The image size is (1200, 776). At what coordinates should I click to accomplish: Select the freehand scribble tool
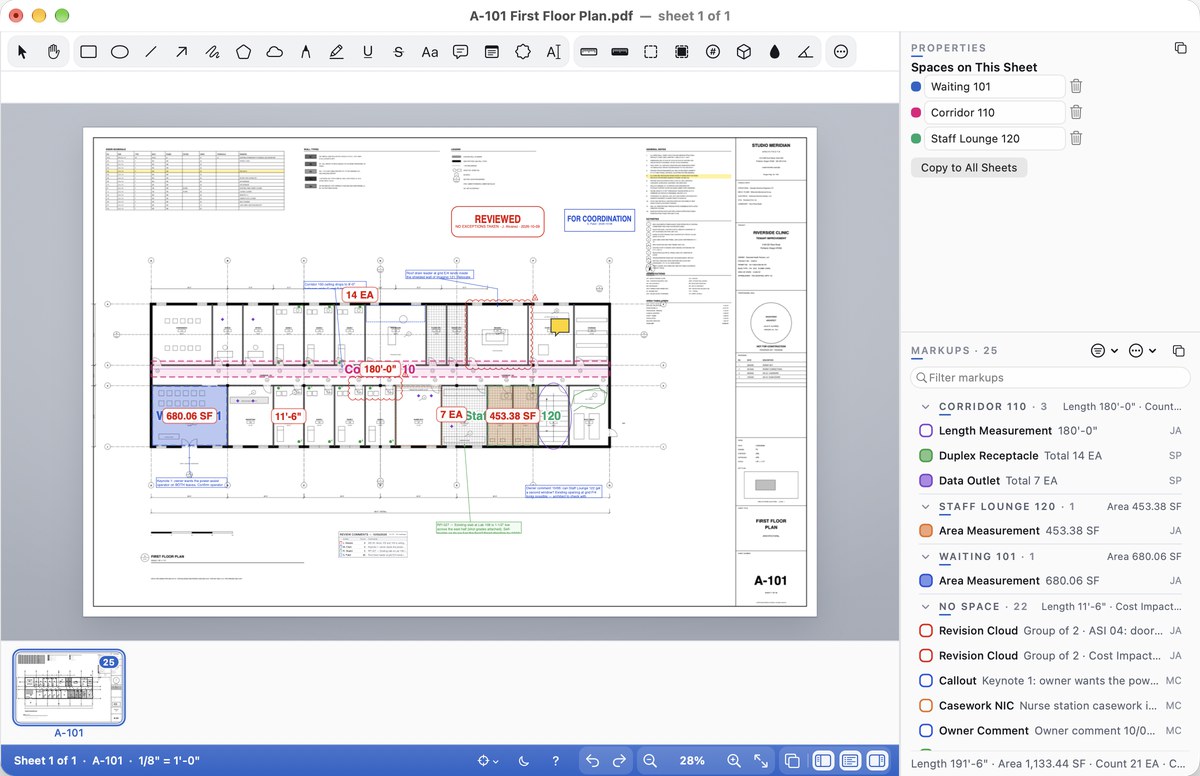[212, 52]
